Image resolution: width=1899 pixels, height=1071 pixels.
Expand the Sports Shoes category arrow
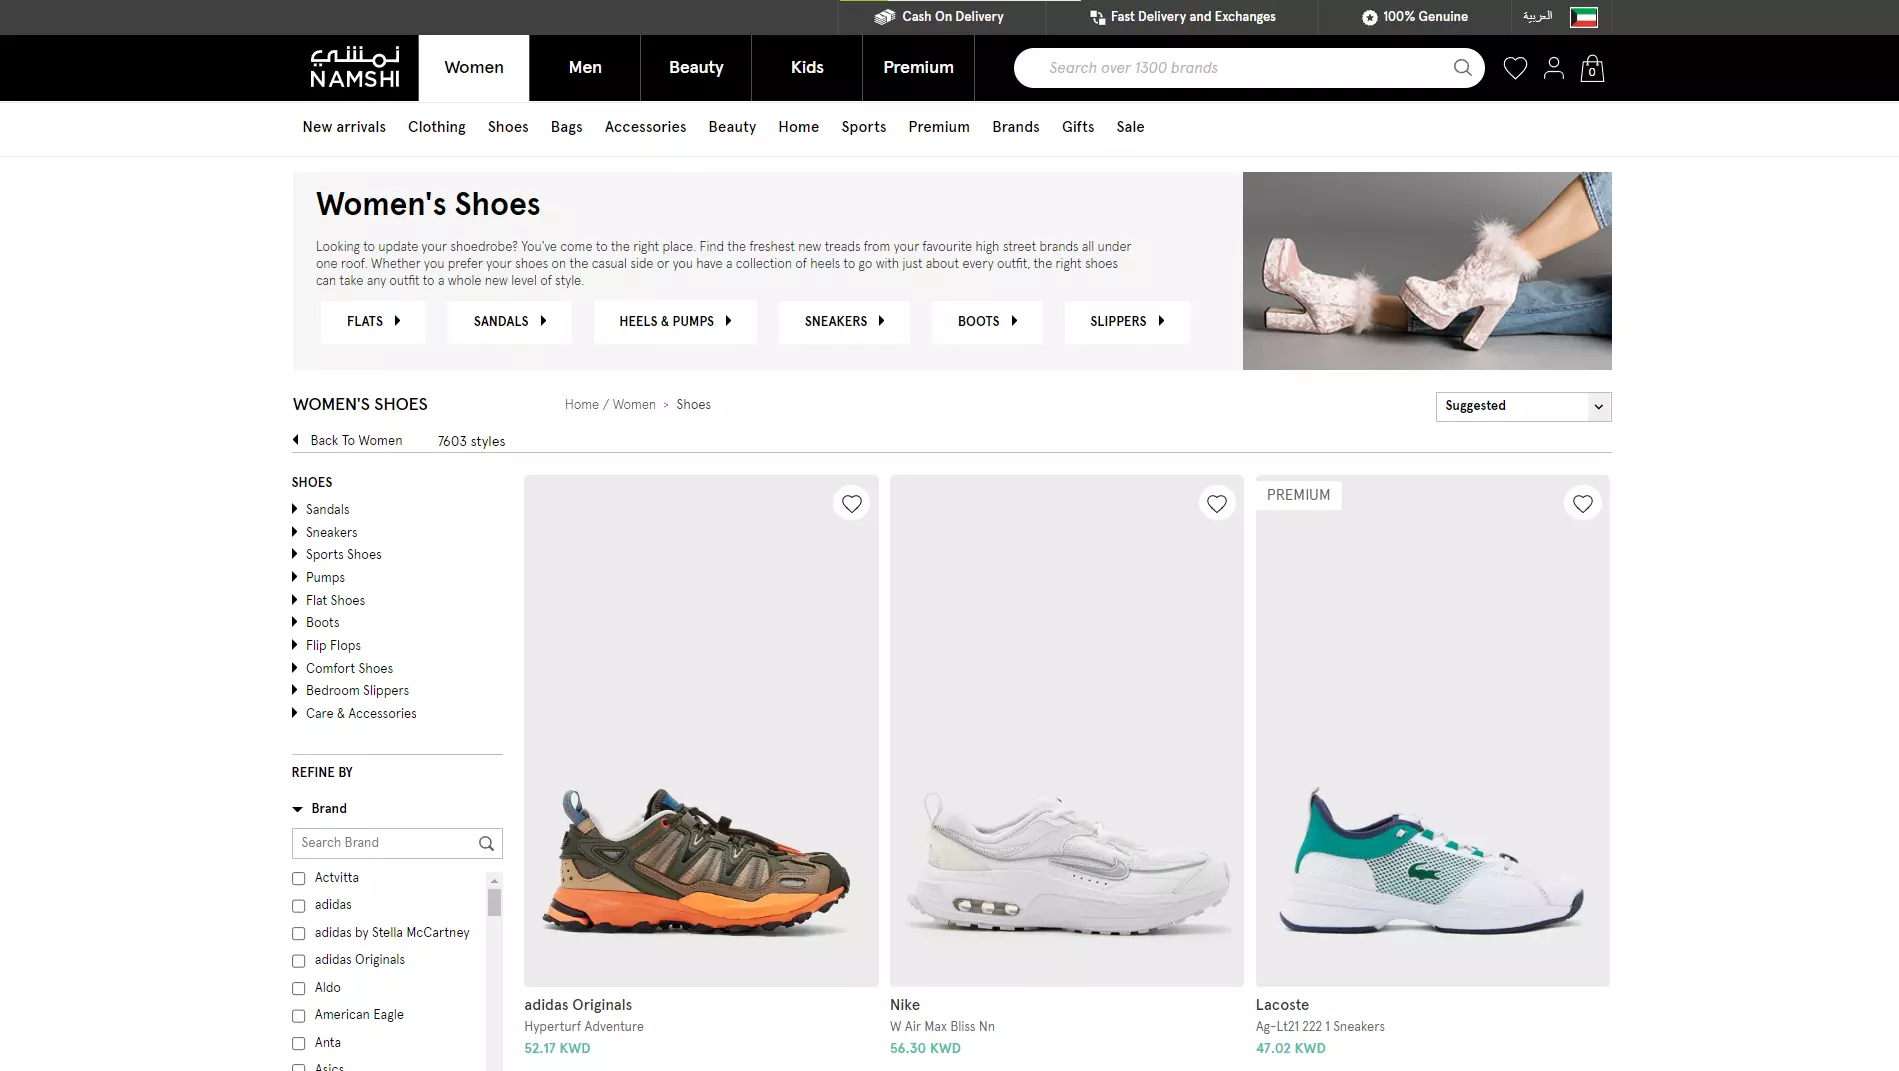pyautogui.click(x=294, y=554)
